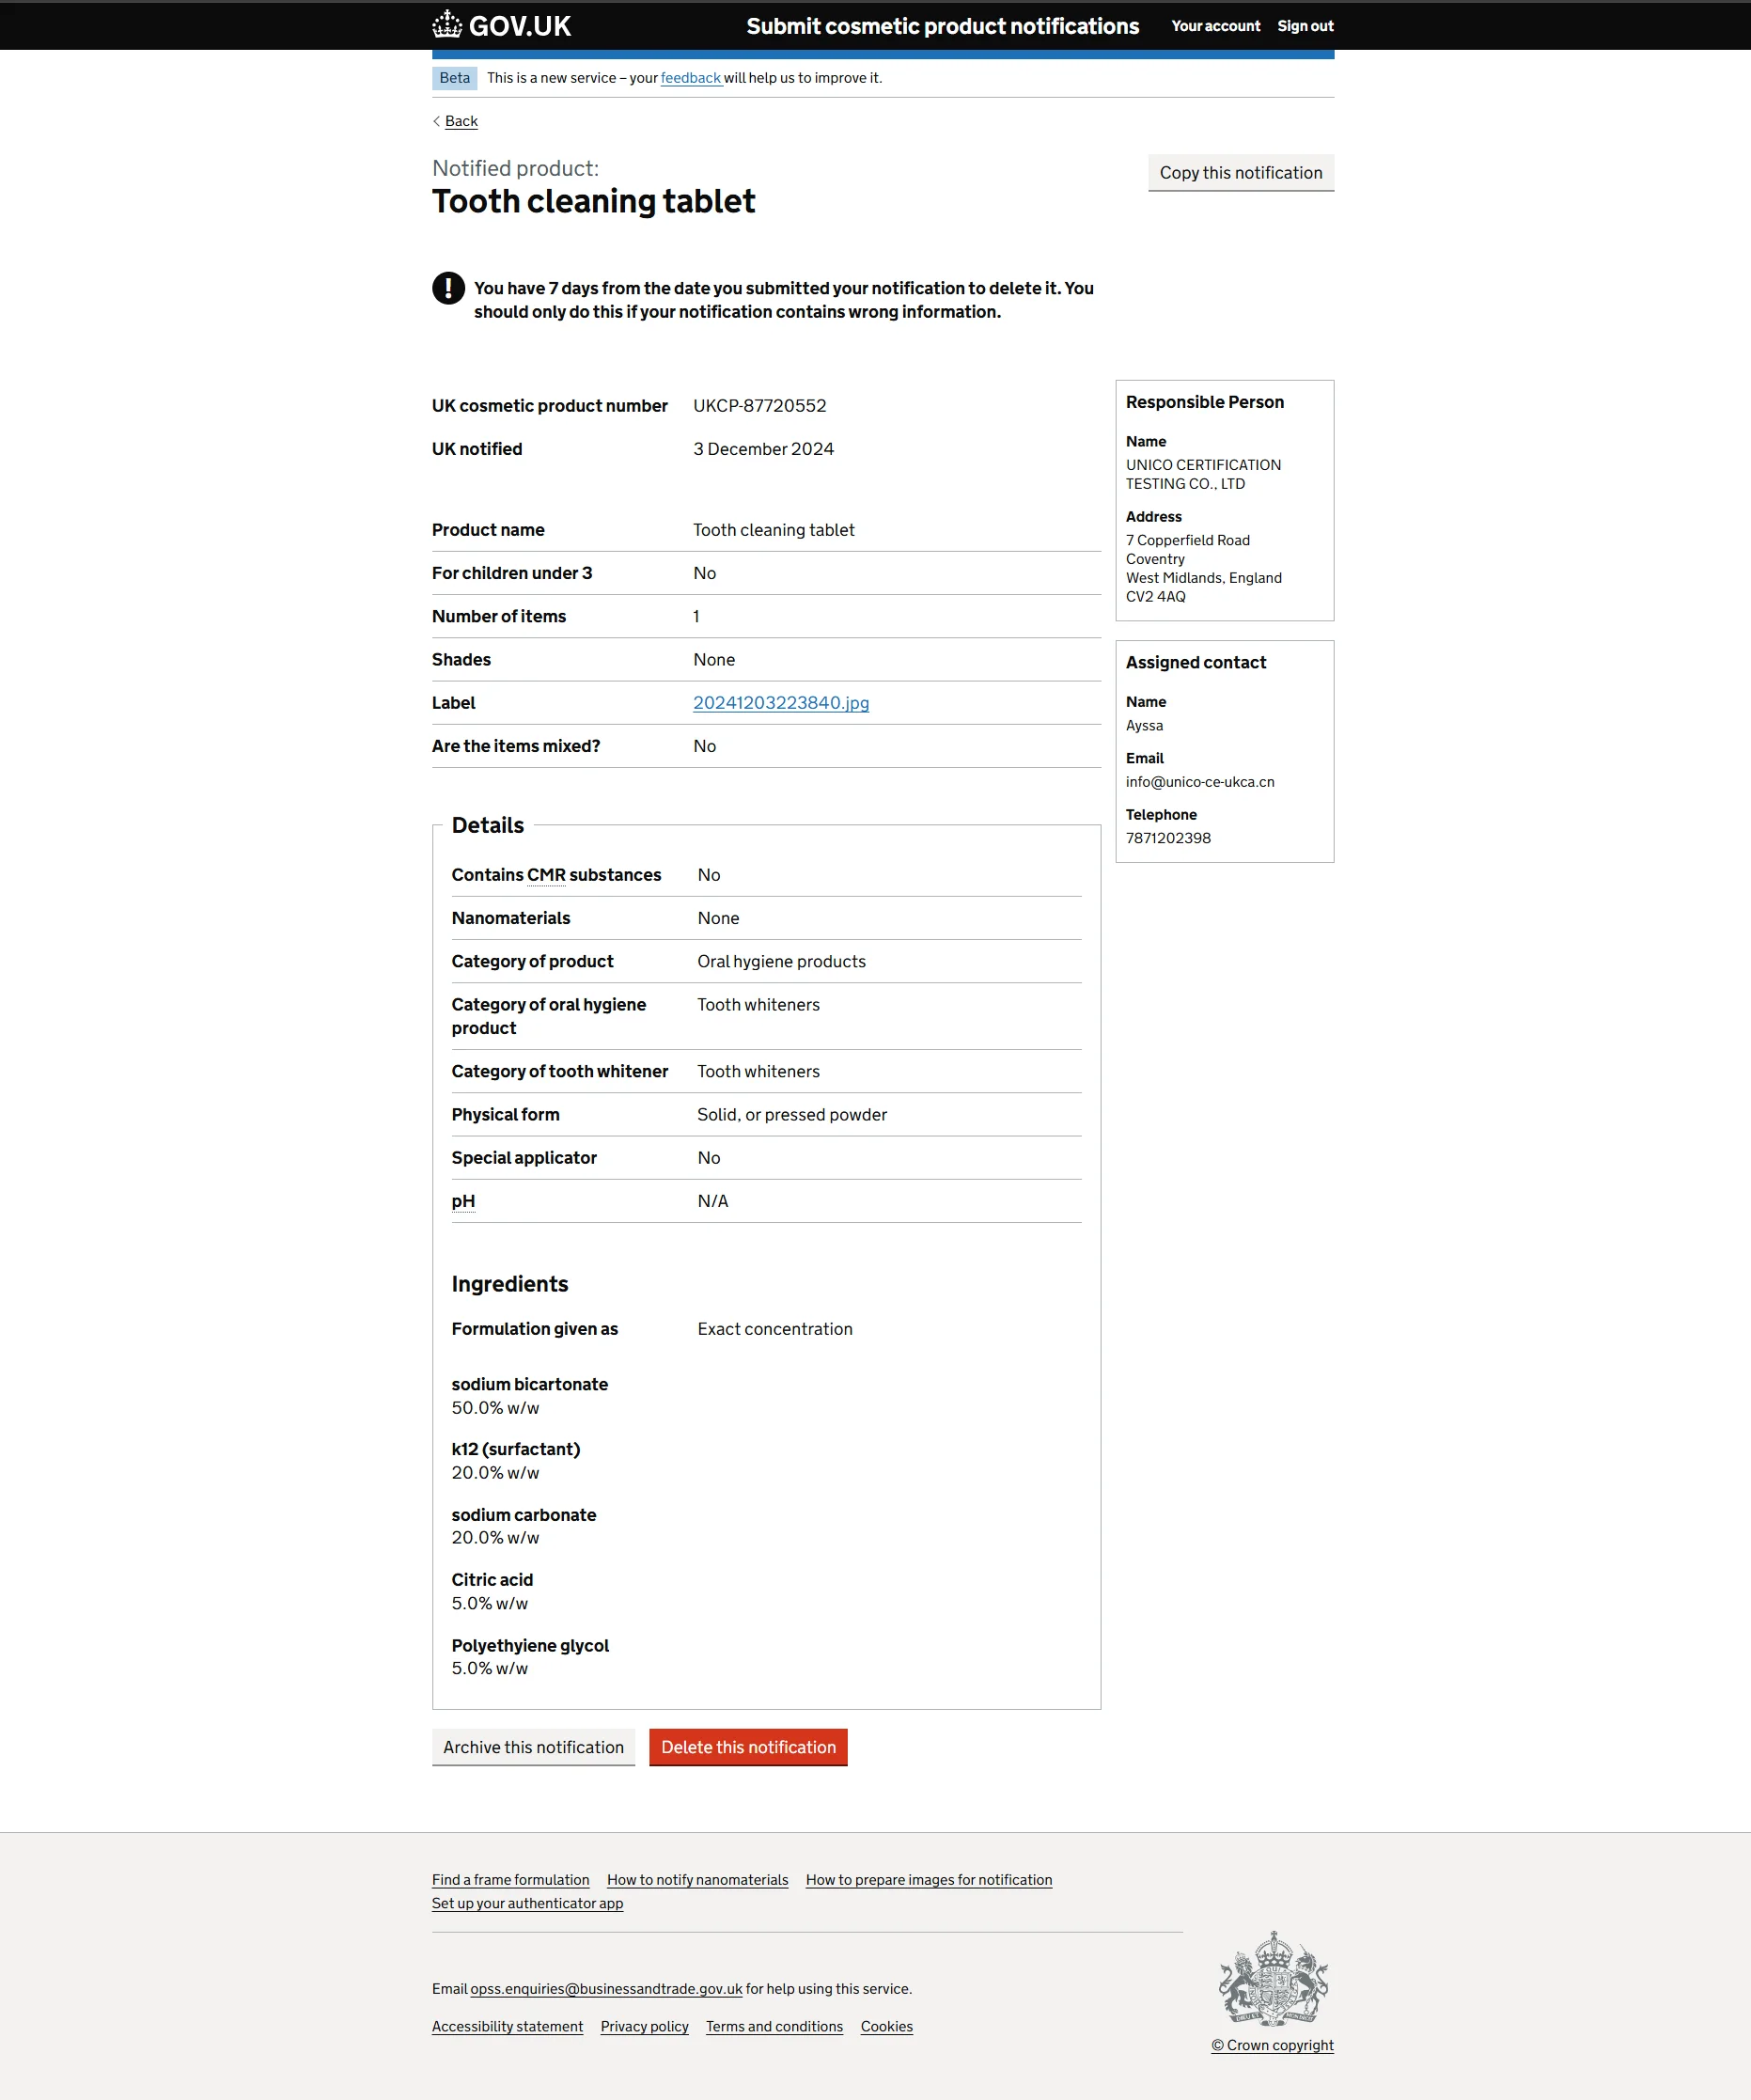Open How to prepare images for notification

[929, 1880]
